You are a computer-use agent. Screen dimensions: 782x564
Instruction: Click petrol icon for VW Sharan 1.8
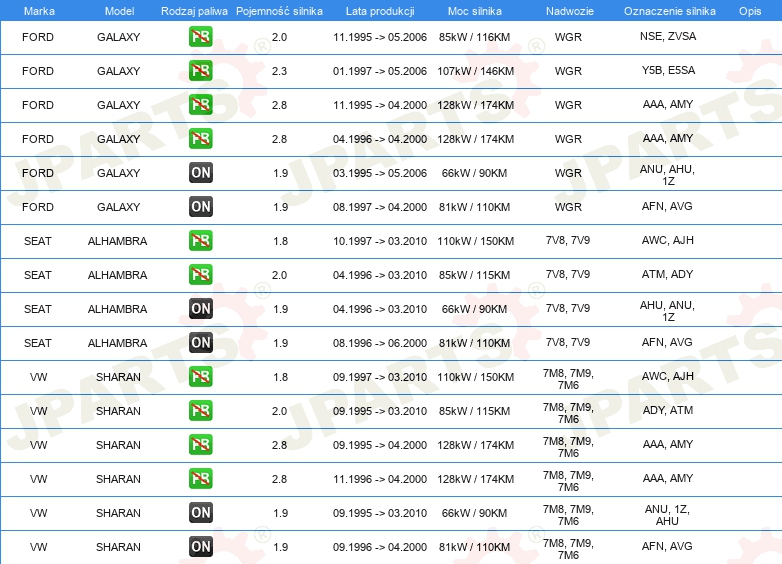pyautogui.click(x=200, y=377)
